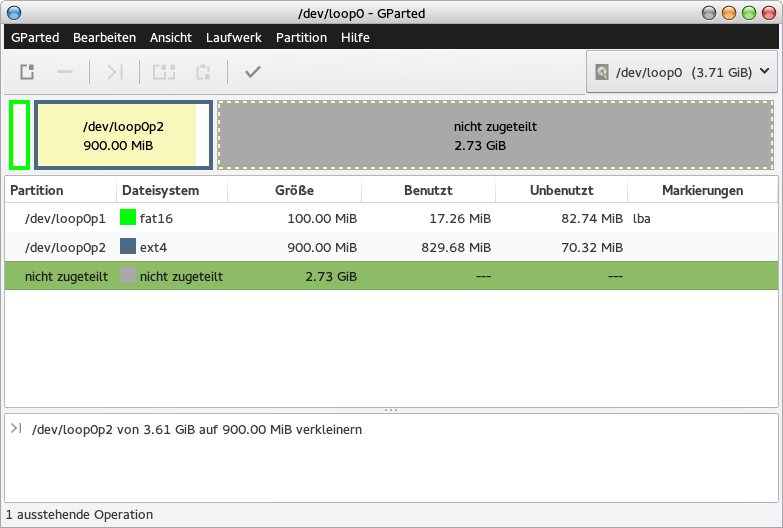Close GParted with the red title bar button

coord(769,12)
